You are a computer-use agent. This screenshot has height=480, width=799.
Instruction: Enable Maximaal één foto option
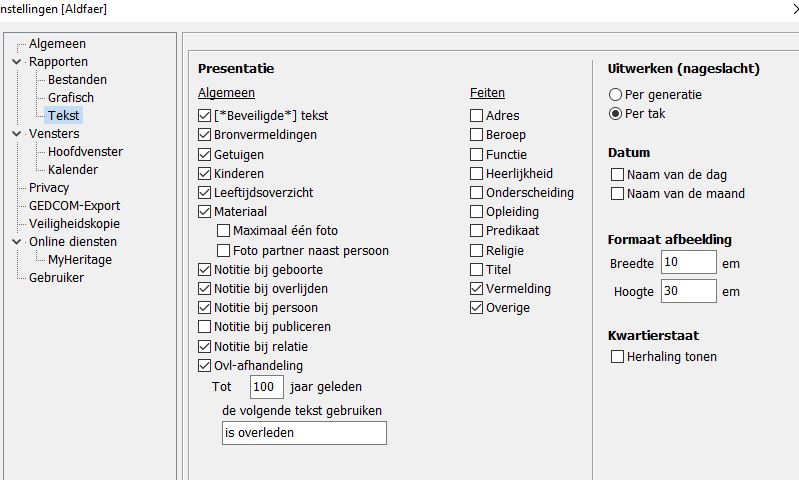click(224, 231)
